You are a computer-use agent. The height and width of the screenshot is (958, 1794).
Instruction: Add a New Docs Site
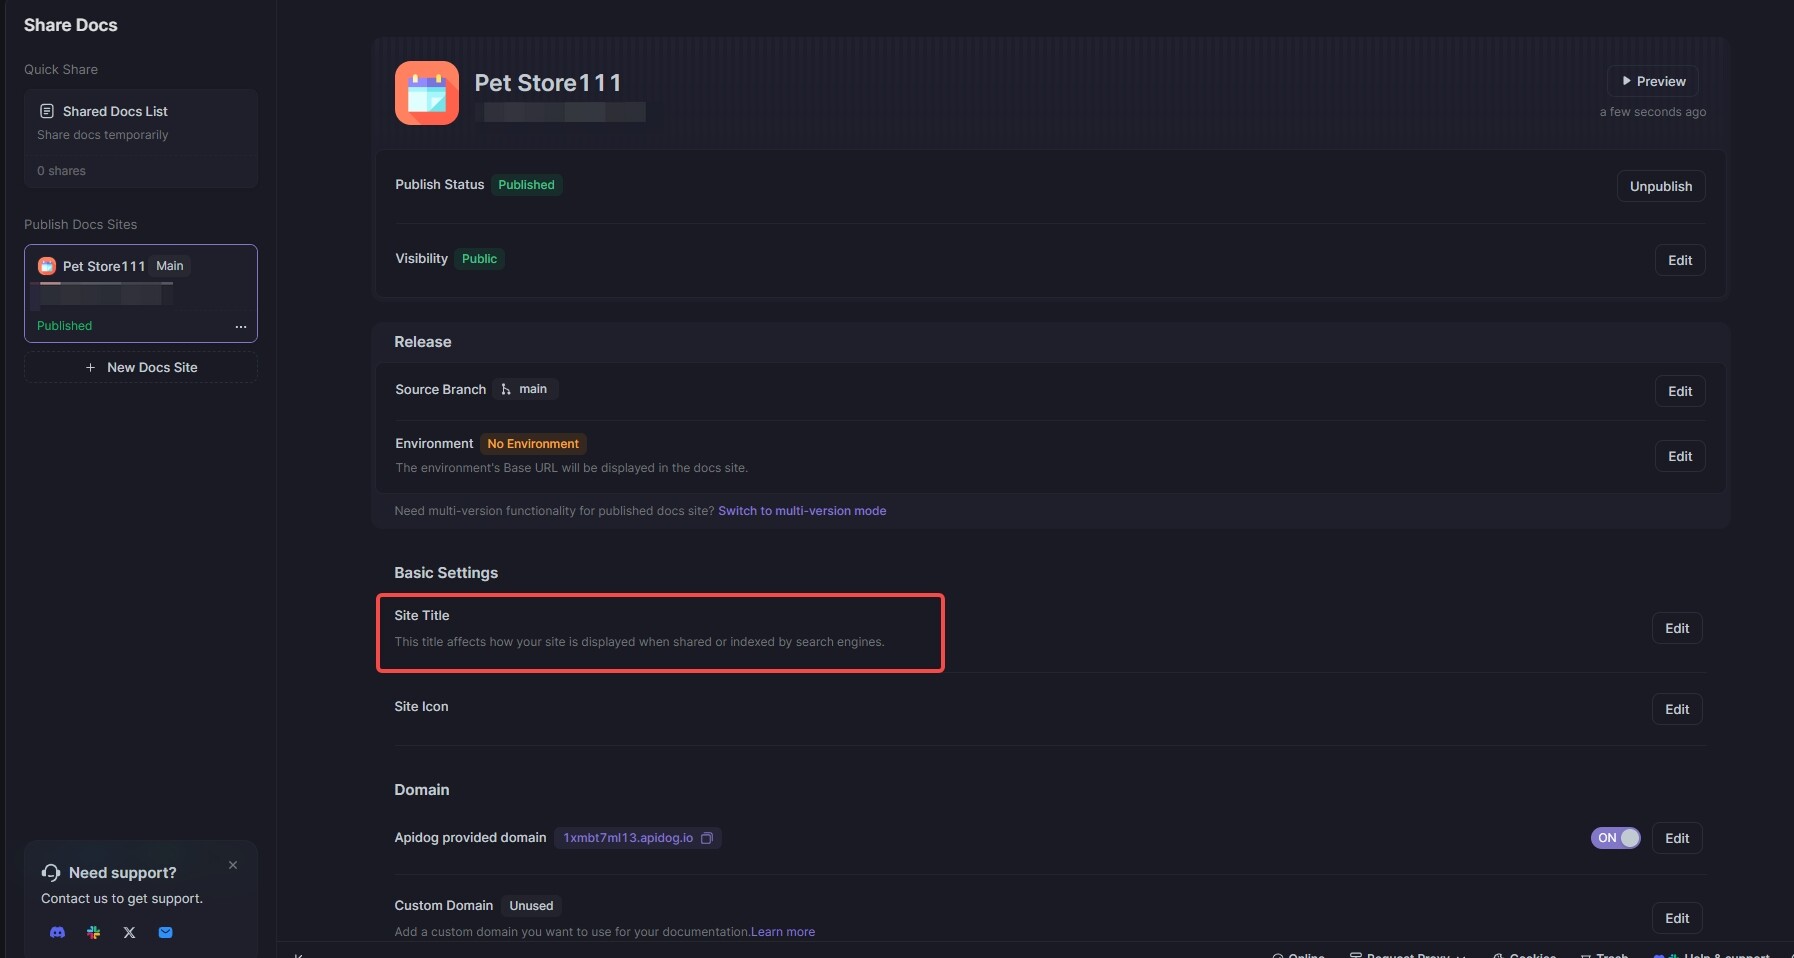[141, 367]
